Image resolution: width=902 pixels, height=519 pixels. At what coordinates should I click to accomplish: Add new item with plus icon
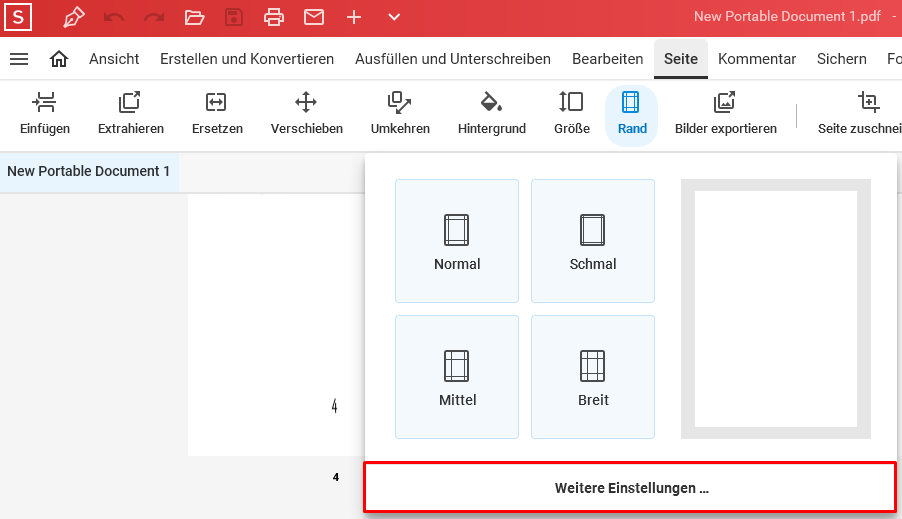pos(354,17)
